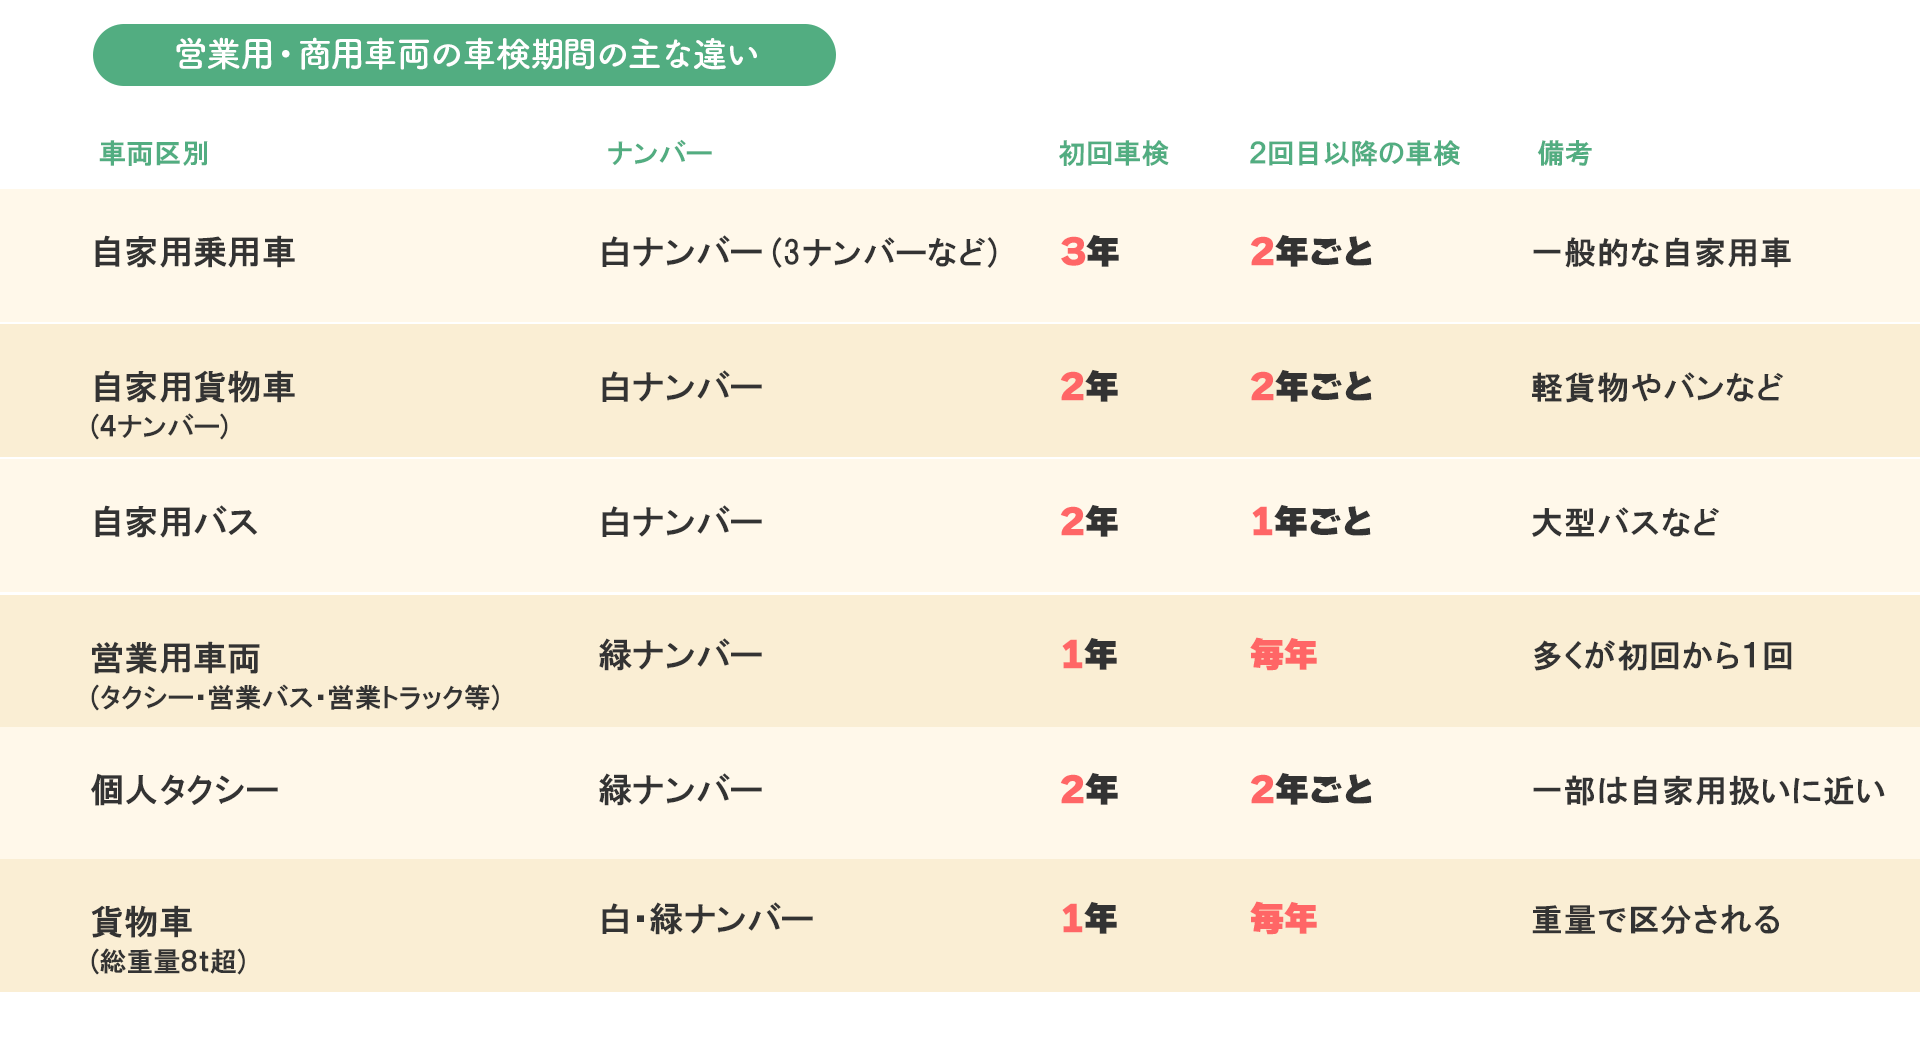Select the 車両区別 column header
Screen dimensions: 1920x1049
point(154,153)
